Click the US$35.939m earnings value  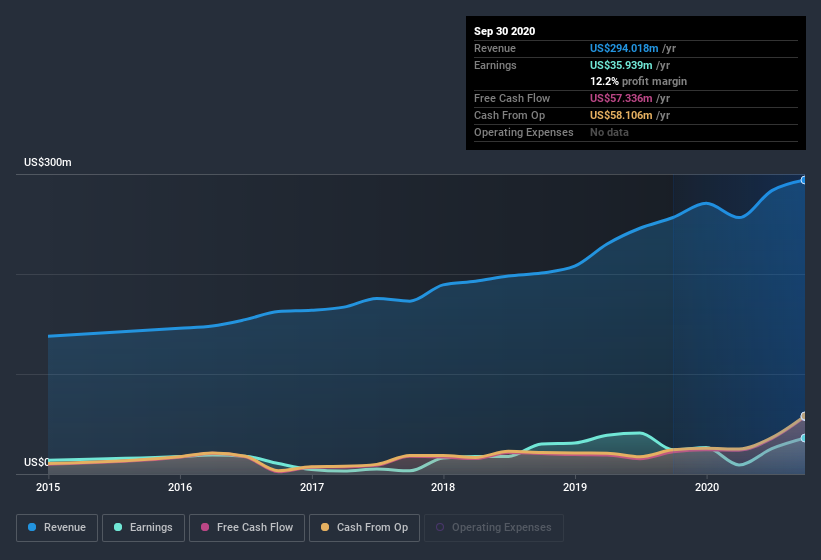pyautogui.click(x=621, y=65)
